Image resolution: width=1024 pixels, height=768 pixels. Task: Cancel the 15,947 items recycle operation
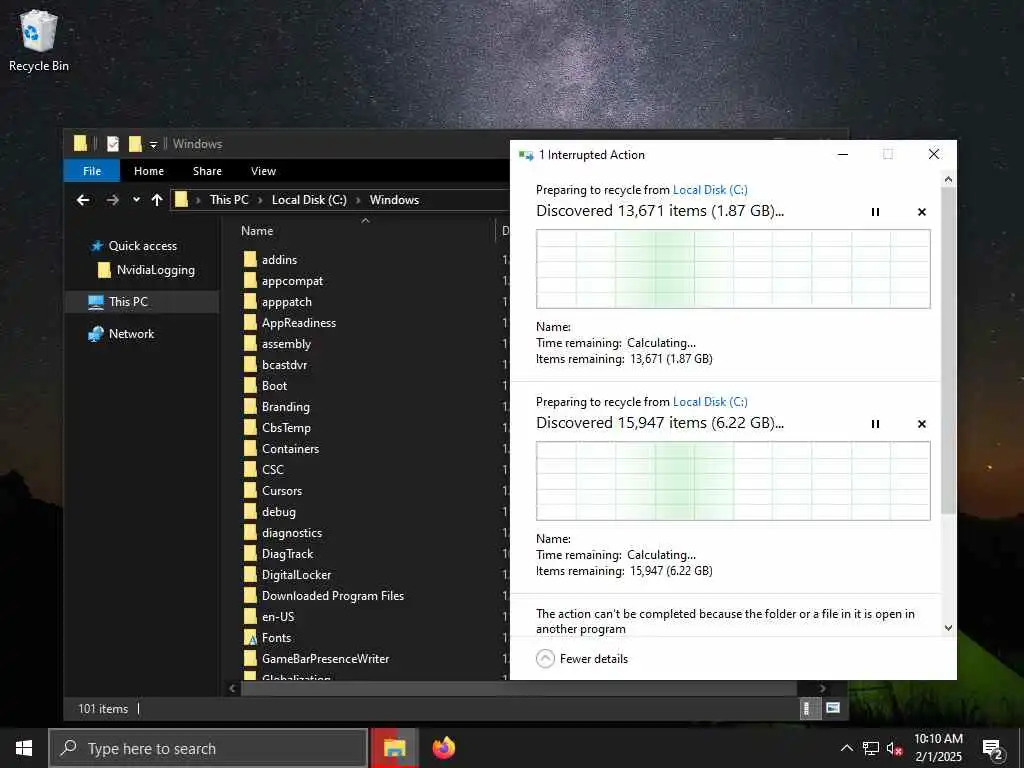click(x=921, y=424)
